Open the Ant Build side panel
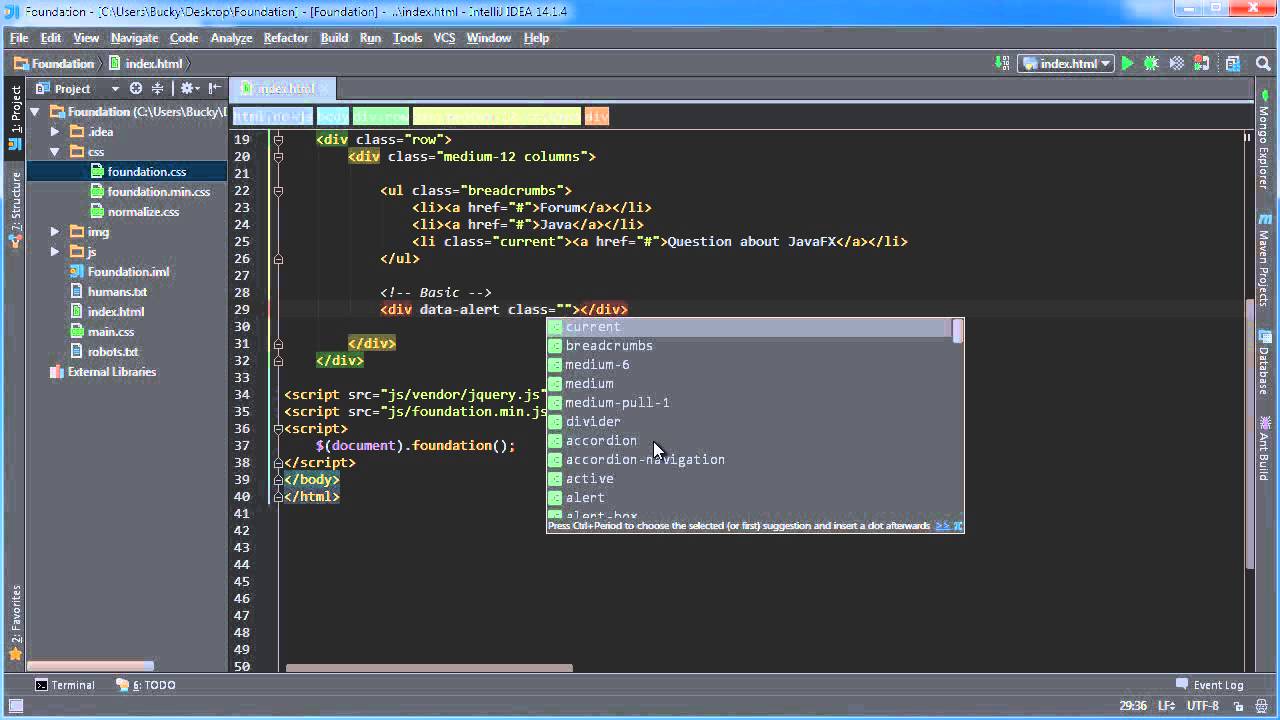 tap(1264, 448)
